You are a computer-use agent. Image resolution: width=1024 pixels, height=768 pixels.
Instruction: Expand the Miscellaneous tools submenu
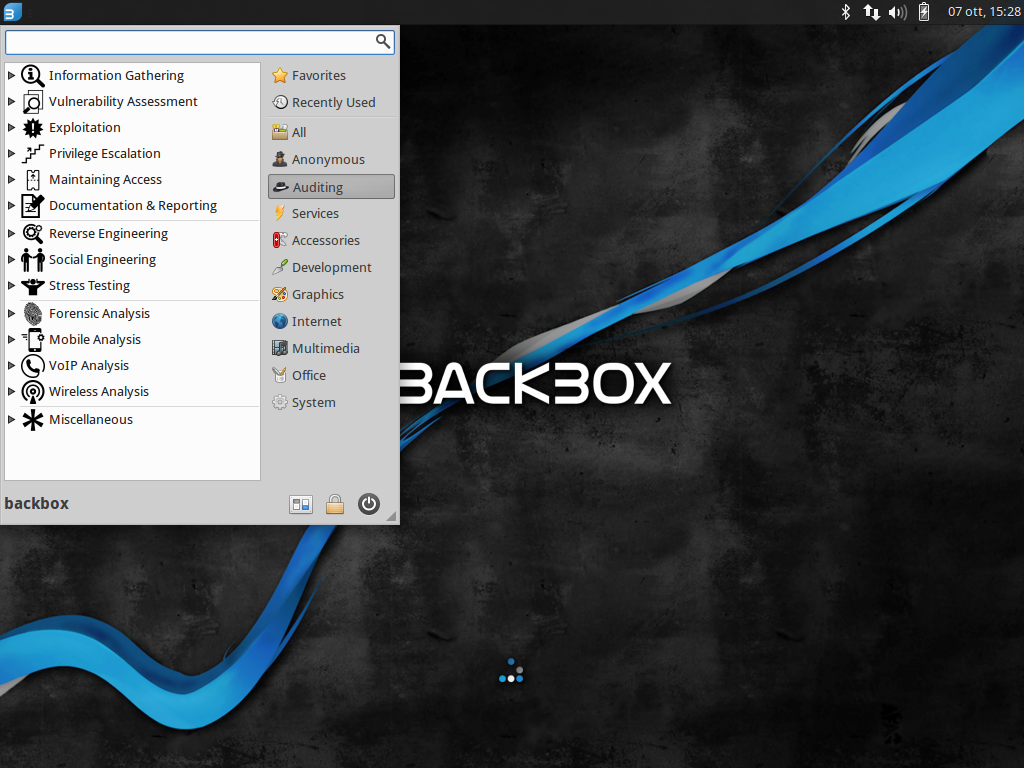click(x=10, y=419)
